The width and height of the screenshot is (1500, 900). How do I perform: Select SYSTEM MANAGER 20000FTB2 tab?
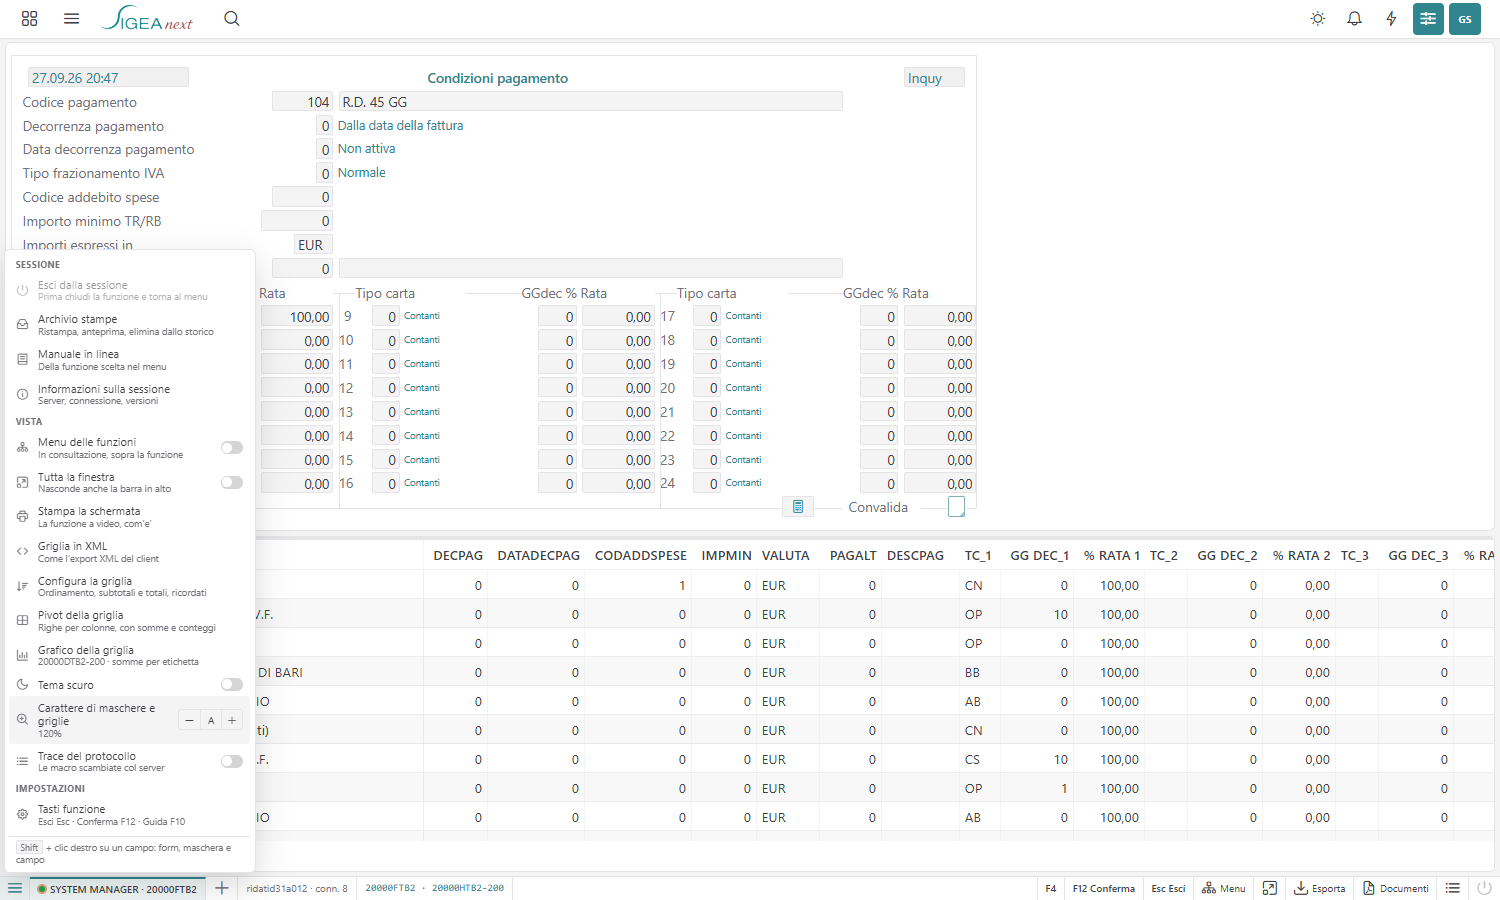117,888
